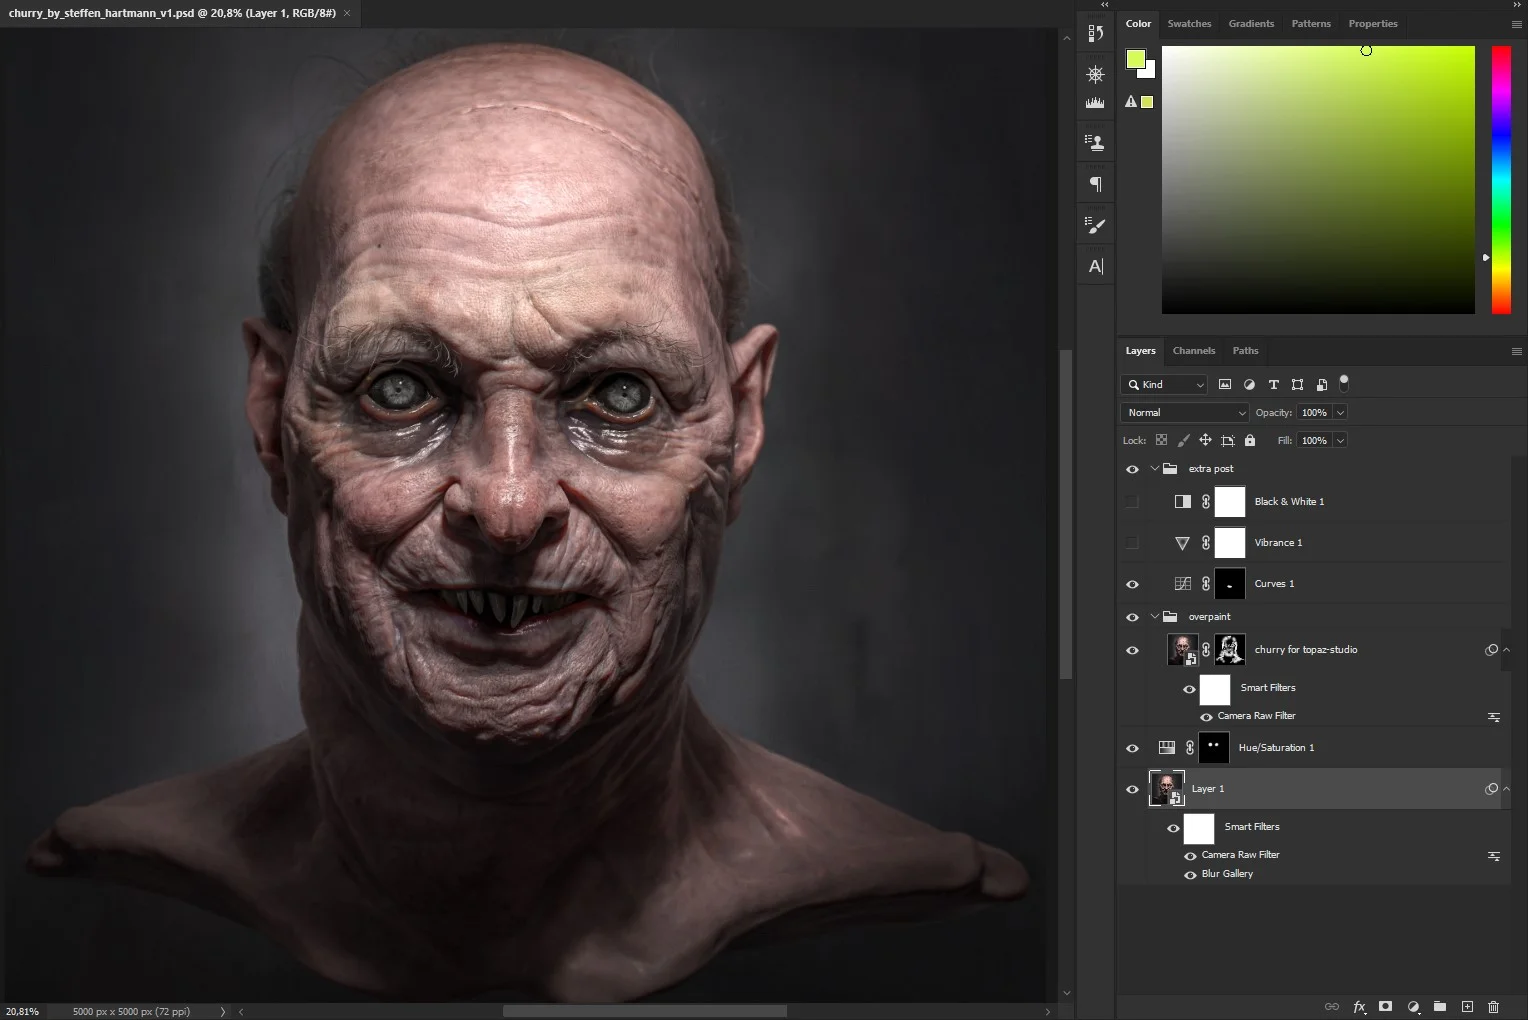Open the layer style fx menu
The width and height of the screenshot is (1528, 1020).
1359,1007
